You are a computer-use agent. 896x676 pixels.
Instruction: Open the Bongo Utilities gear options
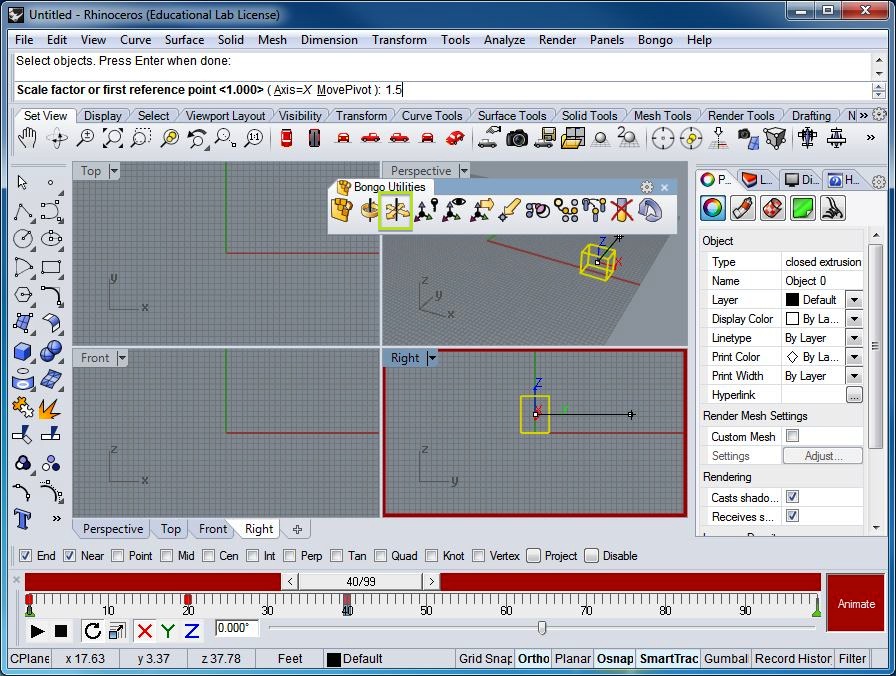[x=647, y=187]
